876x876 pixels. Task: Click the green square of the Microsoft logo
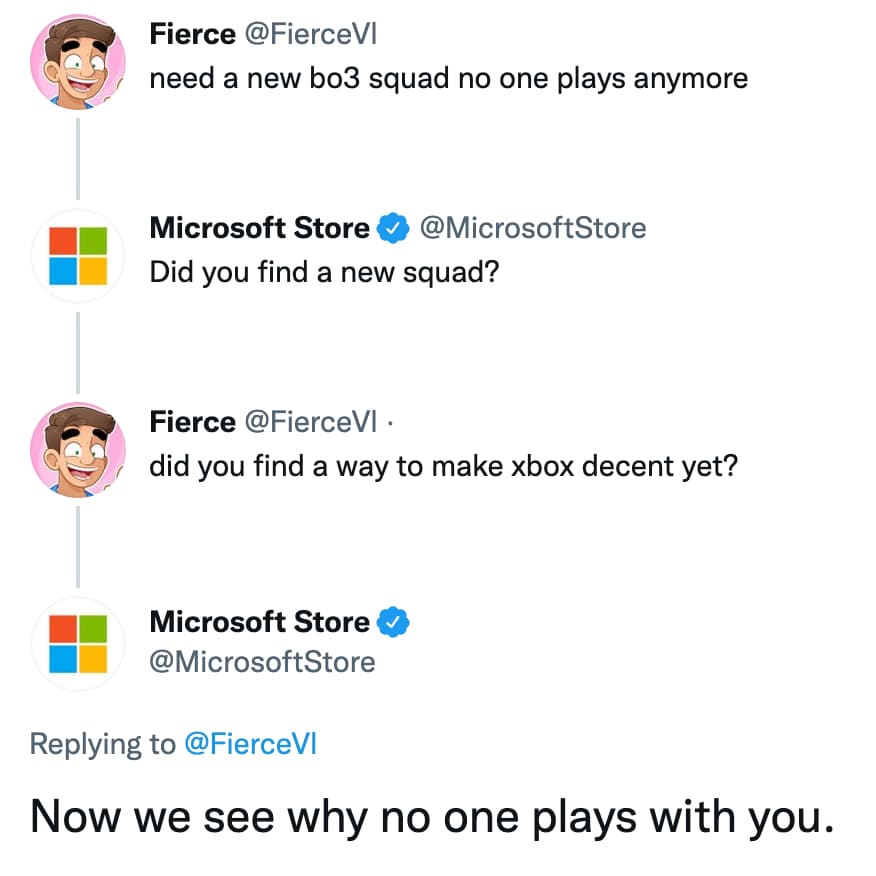coord(93,241)
